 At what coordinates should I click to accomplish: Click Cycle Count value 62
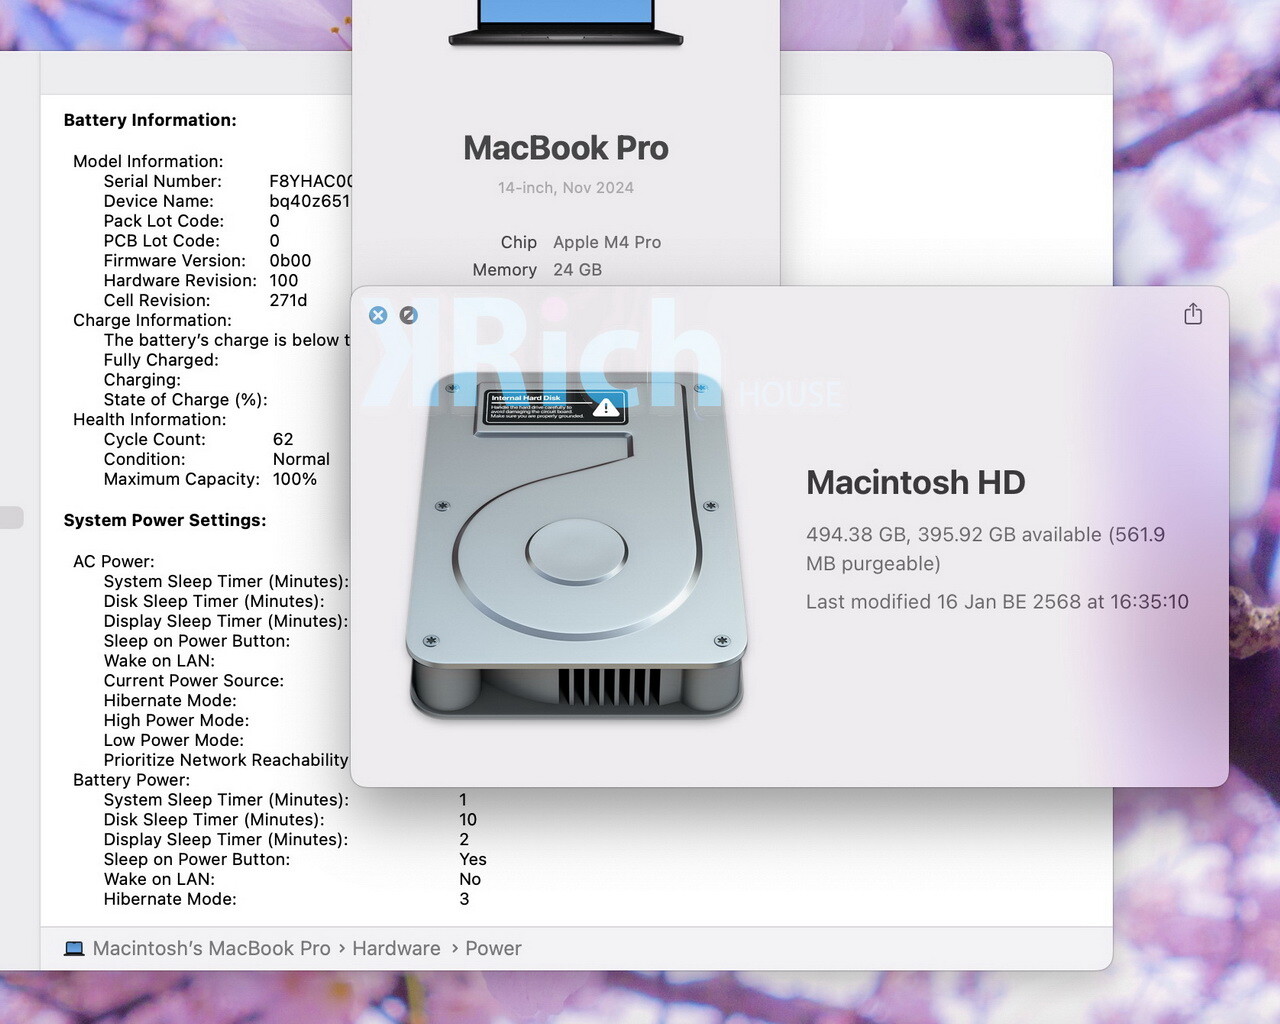tap(283, 439)
